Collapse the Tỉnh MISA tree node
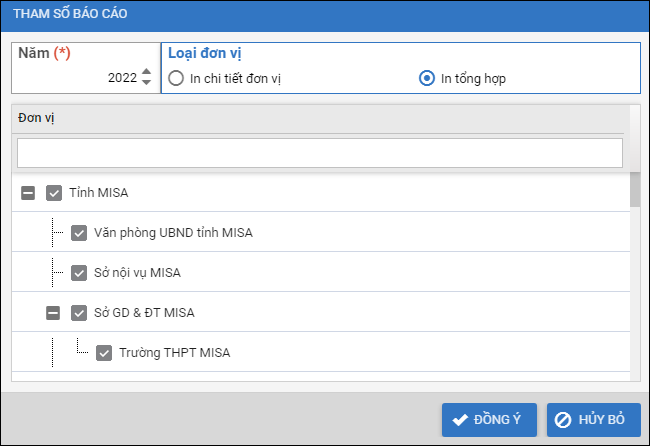The width and height of the screenshot is (650, 446). 28,193
